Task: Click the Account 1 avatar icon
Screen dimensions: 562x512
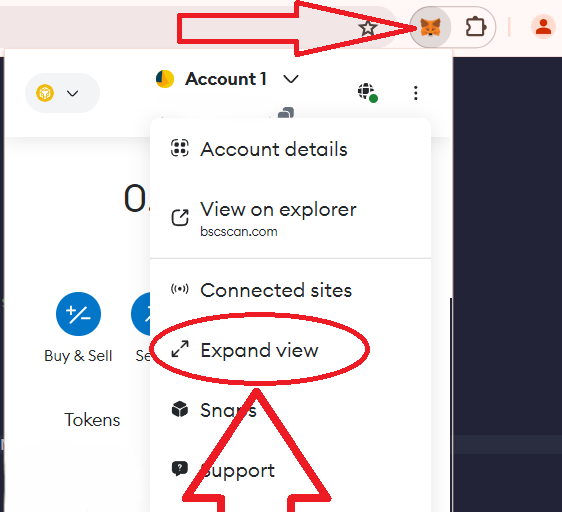Action: point(165,79)
